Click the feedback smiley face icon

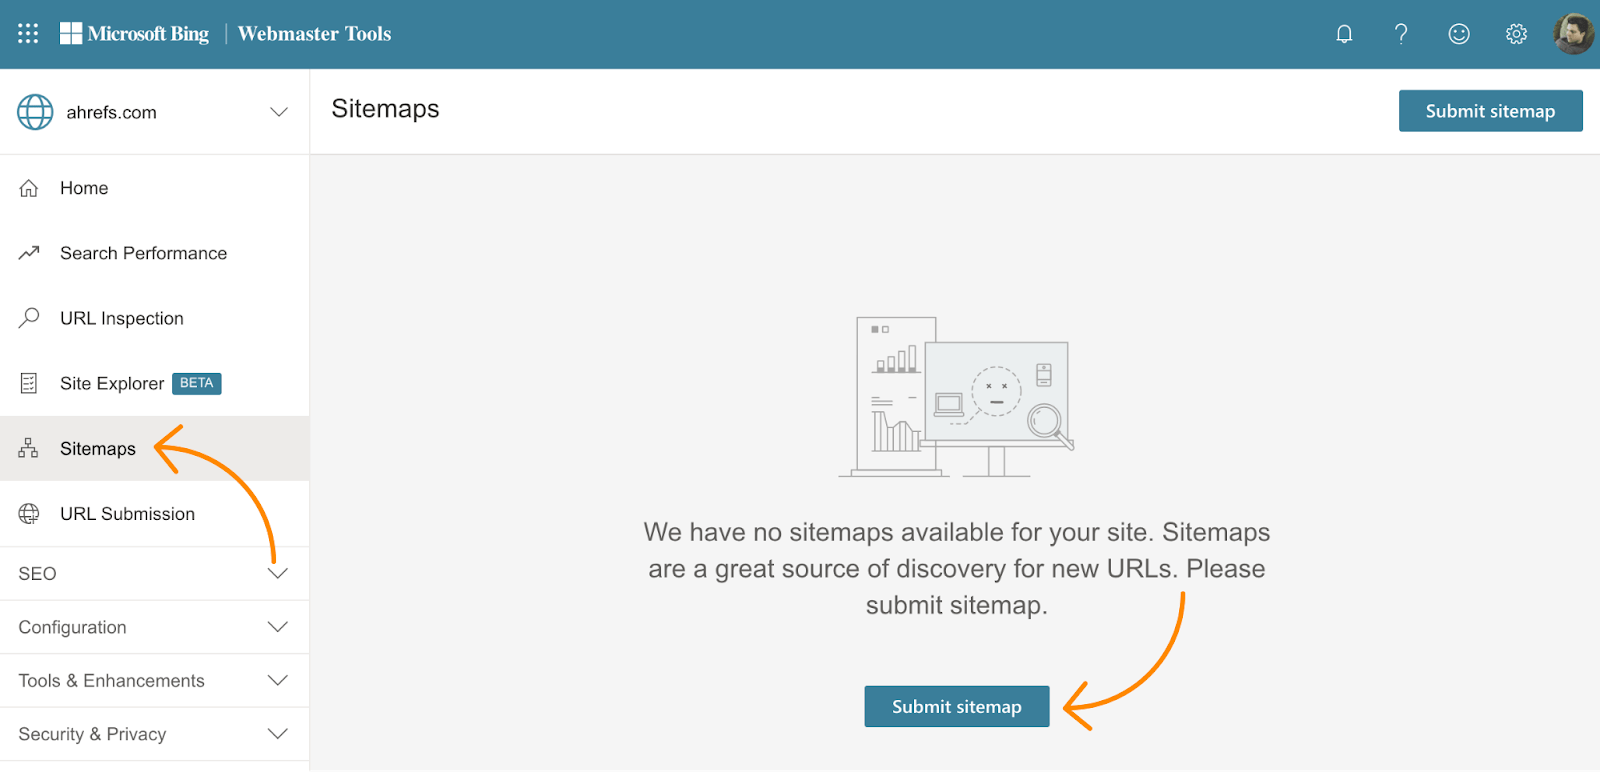tap(1459, 34)
